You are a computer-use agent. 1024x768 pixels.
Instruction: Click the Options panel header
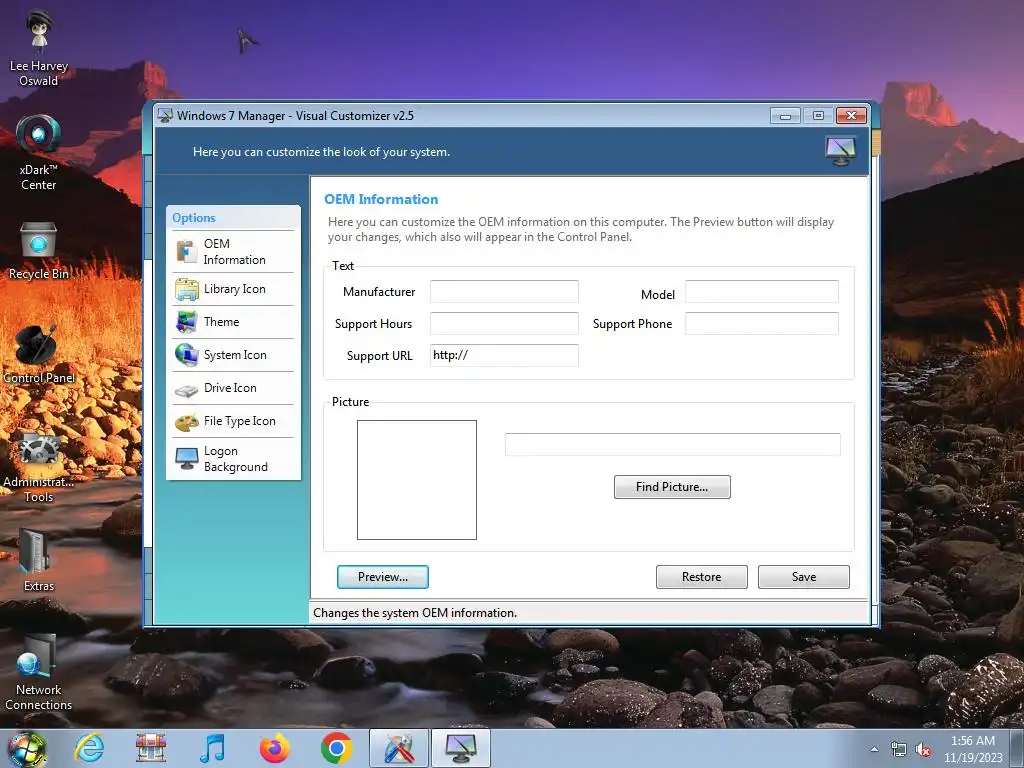[x=233, y=217]
